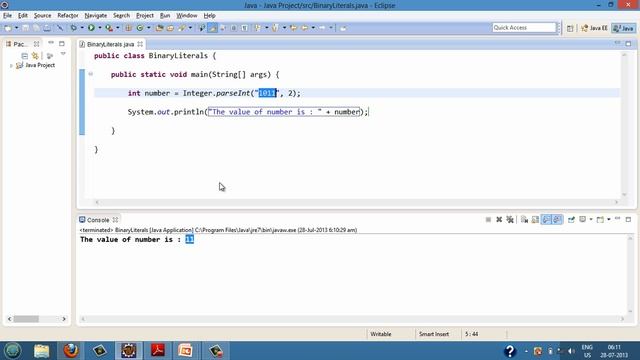Select the BinaryLiterals.java editor tab
This screenshot has width=640, height=360.
coord(110,44)
